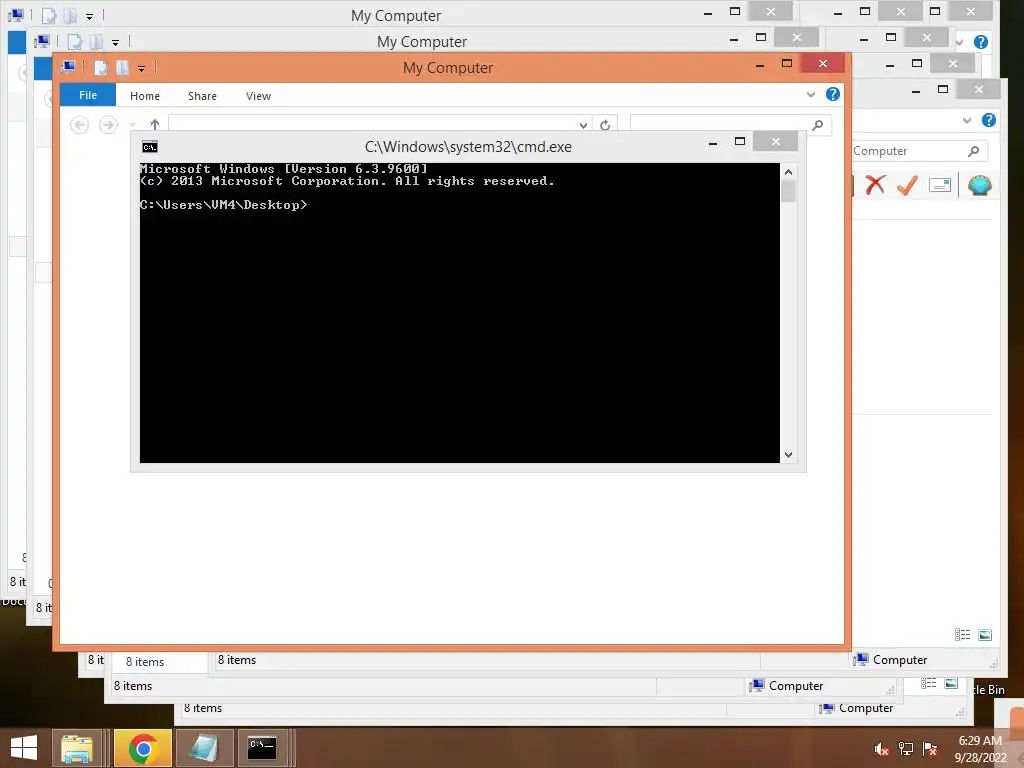
Task: Click Properties icon in second My Computer title bar
Action: pyautogui.click(x=74, y=42)
